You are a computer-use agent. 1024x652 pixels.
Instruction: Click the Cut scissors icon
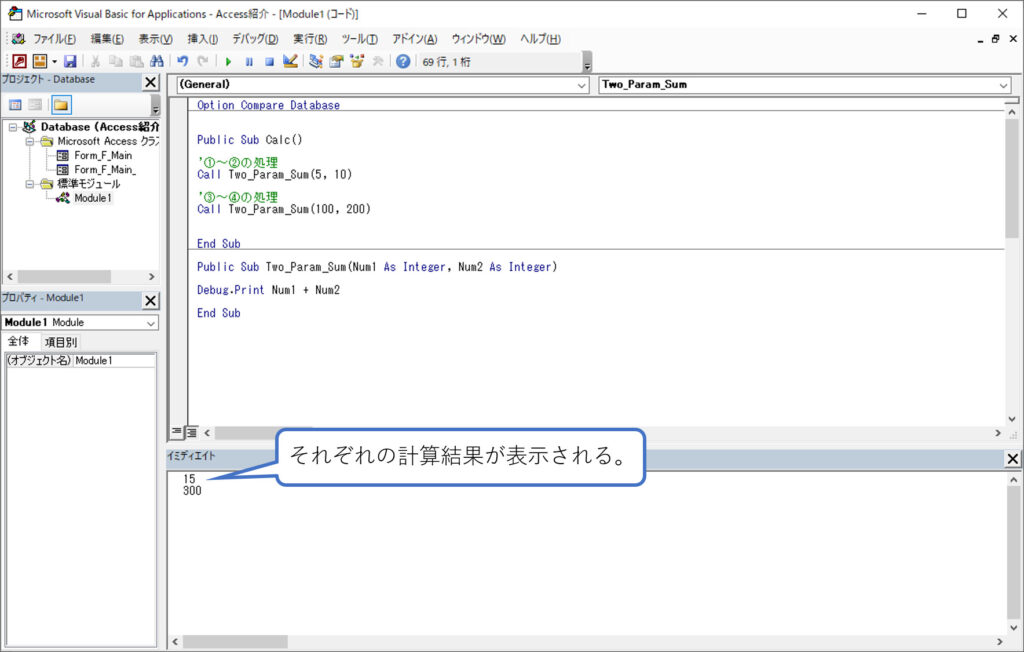(x=95, y=61)
